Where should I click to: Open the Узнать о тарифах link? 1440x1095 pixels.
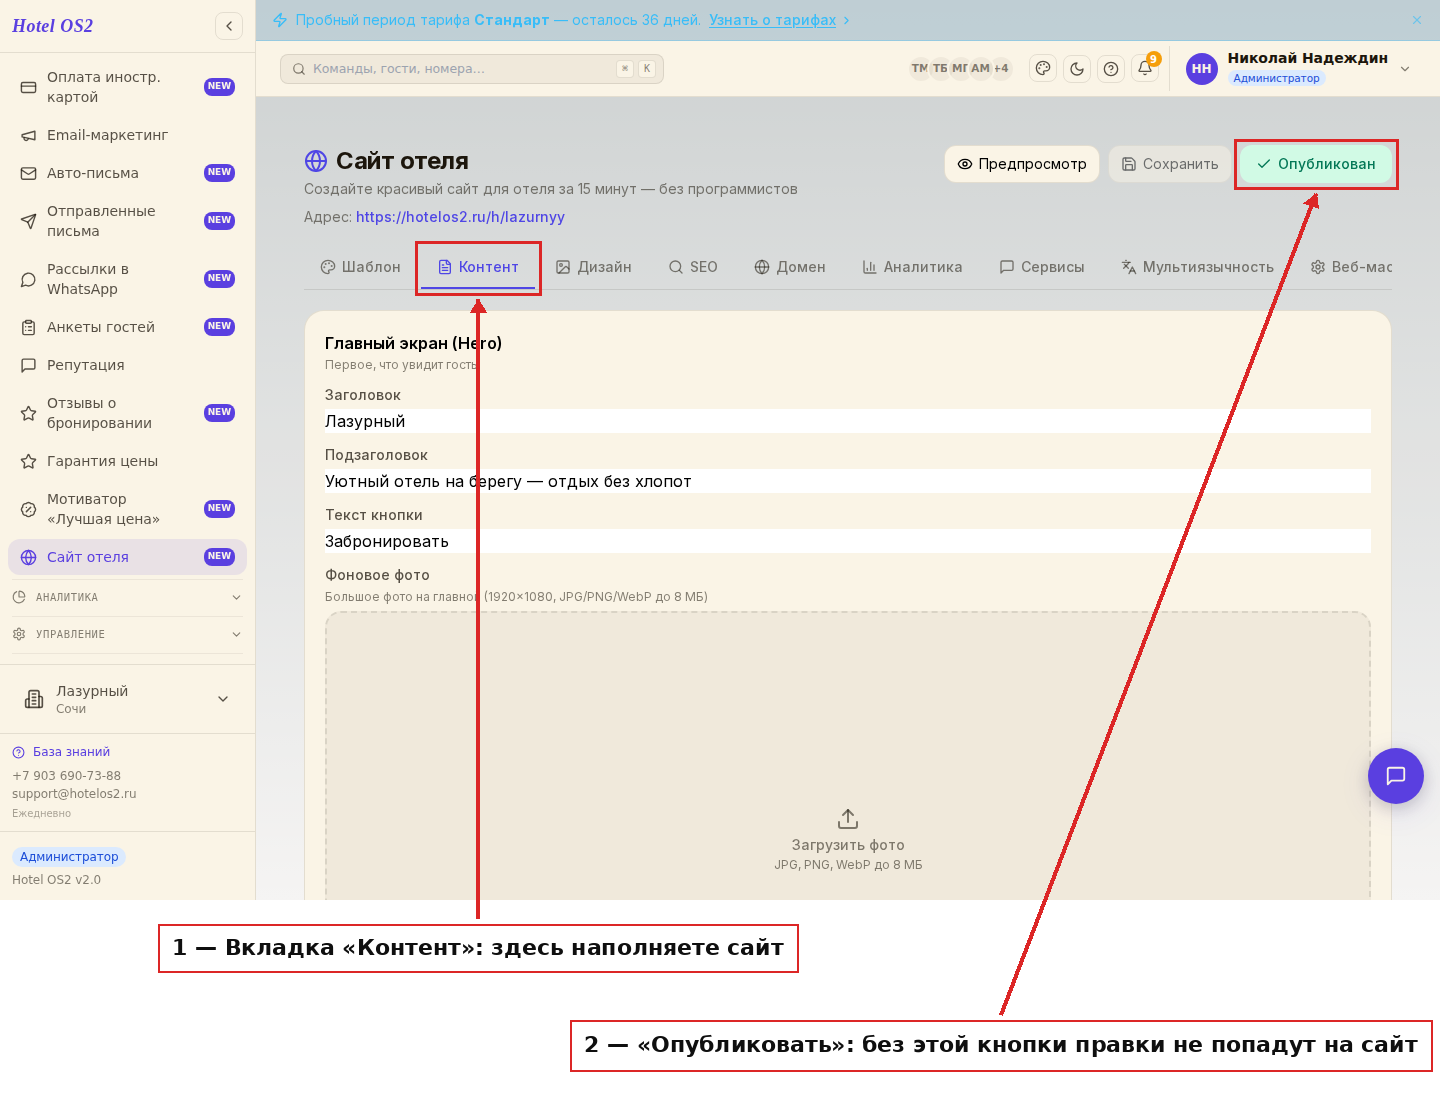[772, 20]
